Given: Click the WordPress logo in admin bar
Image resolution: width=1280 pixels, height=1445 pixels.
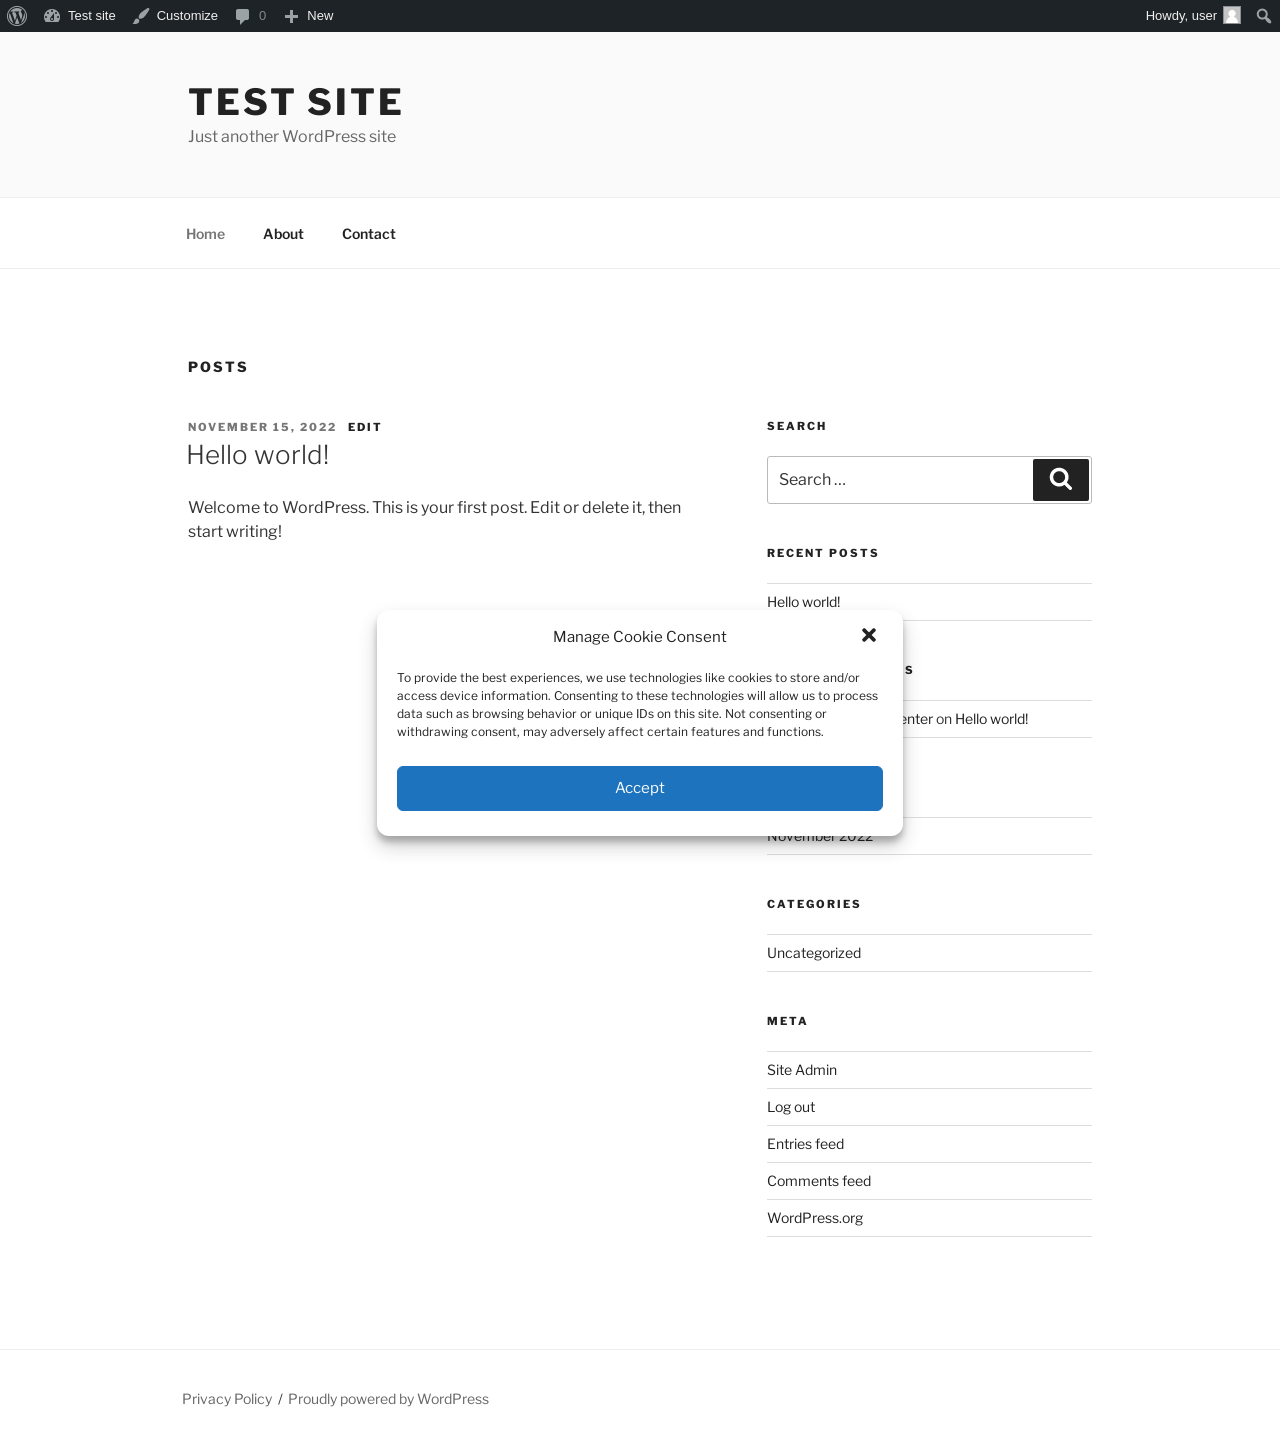Looking at the screenshot, I should click(x=17, y=16).
